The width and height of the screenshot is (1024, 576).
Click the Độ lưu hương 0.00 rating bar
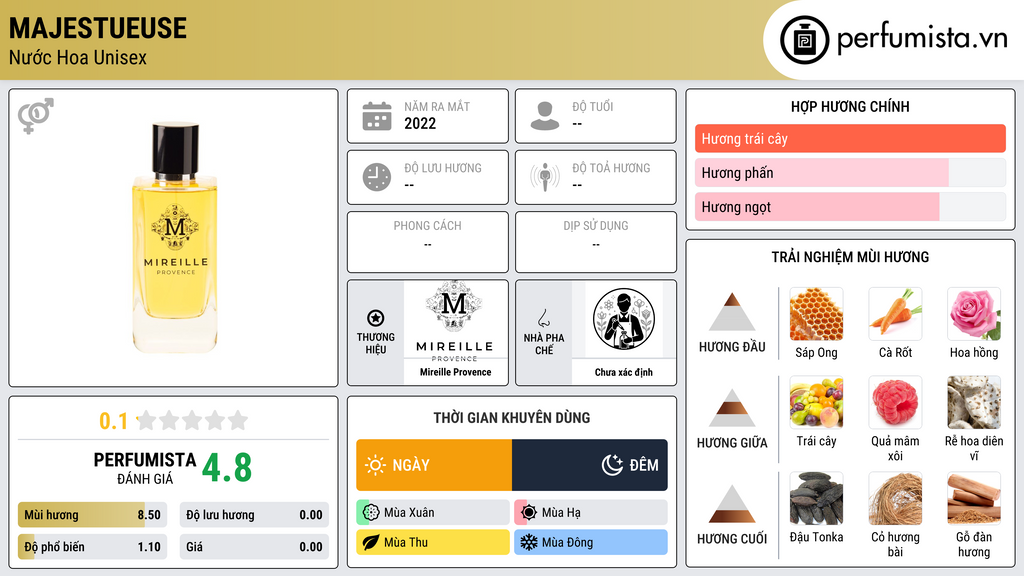tap(254, 515)
